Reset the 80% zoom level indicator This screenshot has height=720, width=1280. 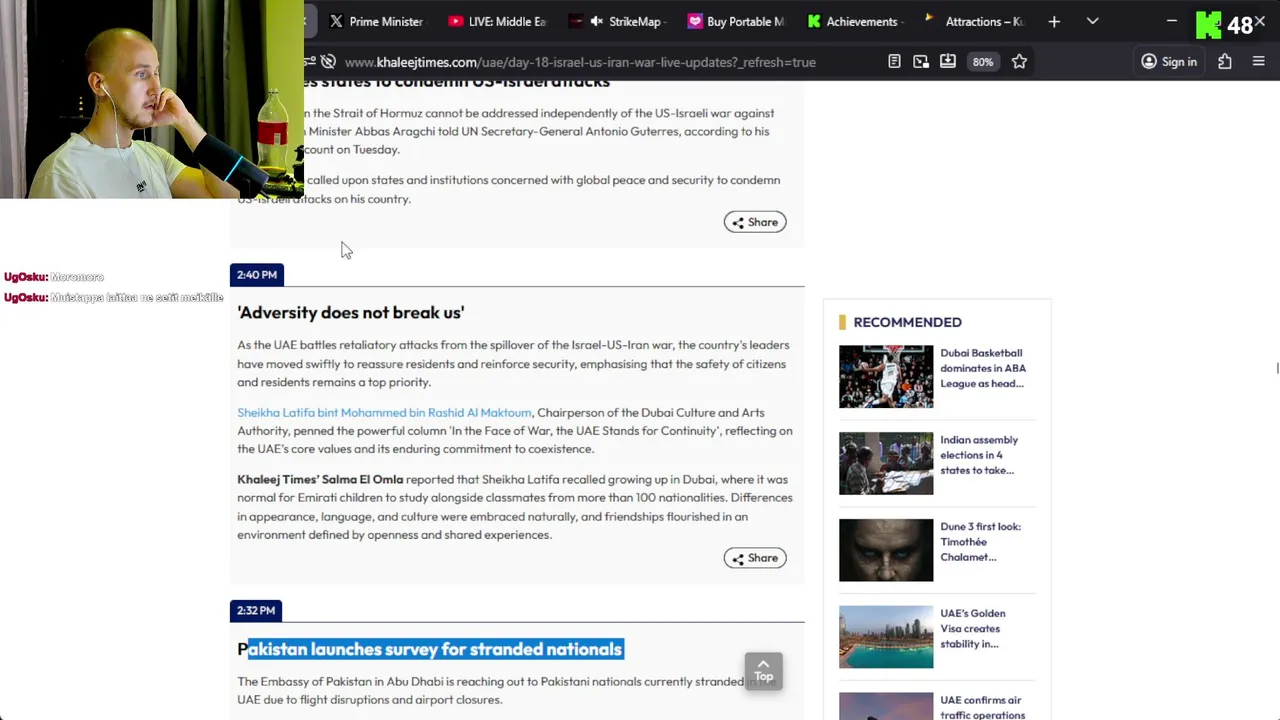coord(983,62)
